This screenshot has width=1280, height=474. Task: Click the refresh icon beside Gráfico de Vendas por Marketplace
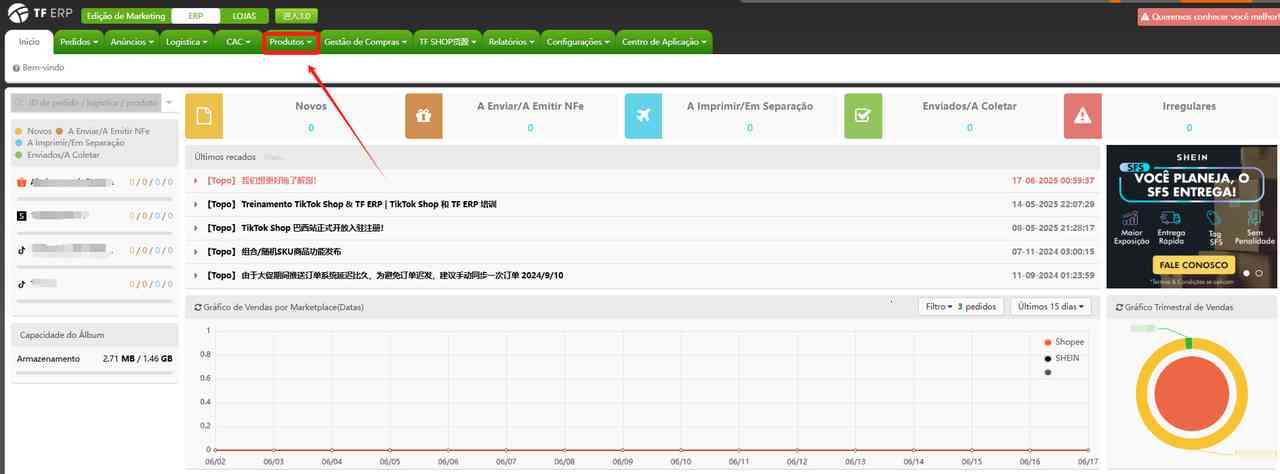pos(197,307)
